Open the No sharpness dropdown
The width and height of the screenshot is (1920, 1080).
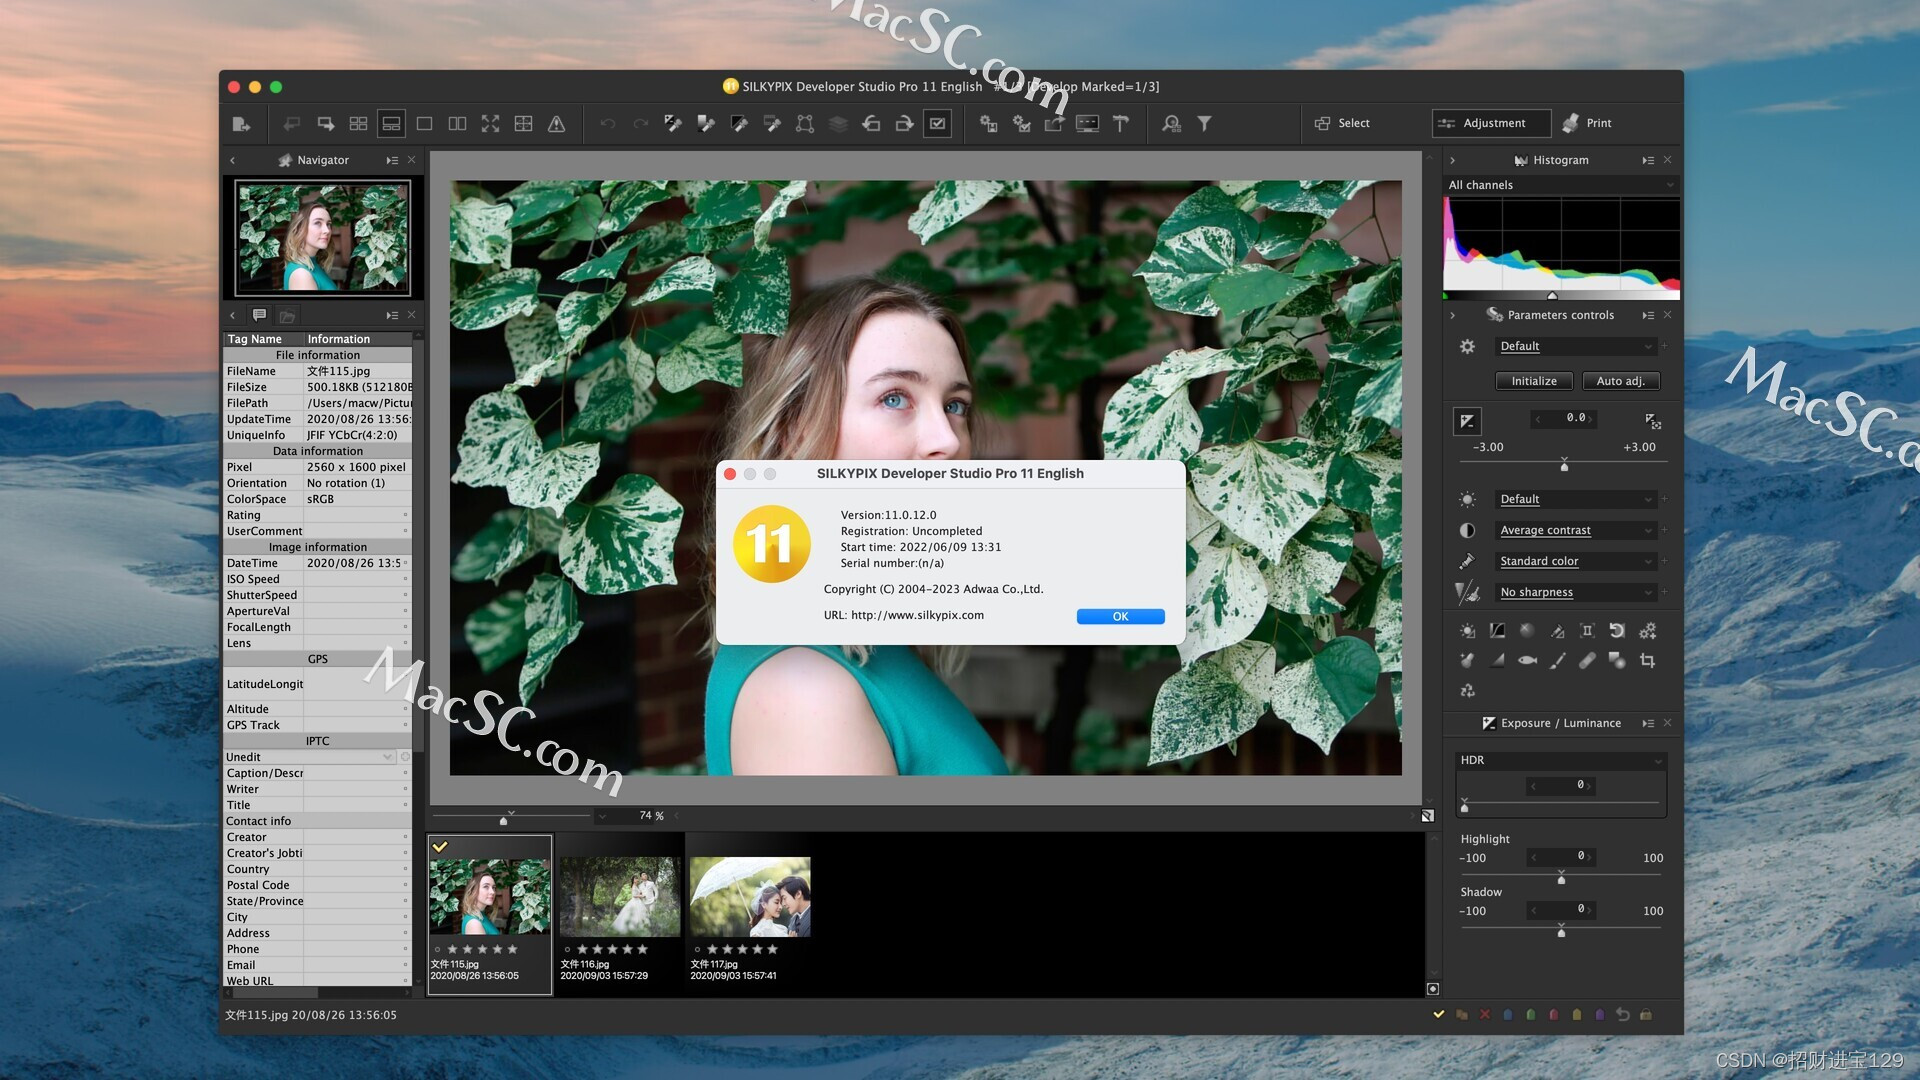click(x=1576, y=592)
